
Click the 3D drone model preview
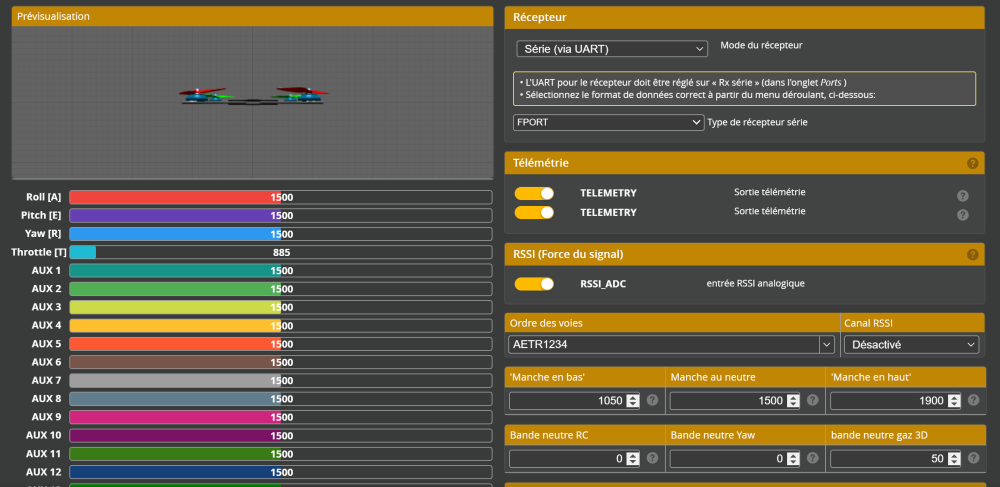(254, 97)
